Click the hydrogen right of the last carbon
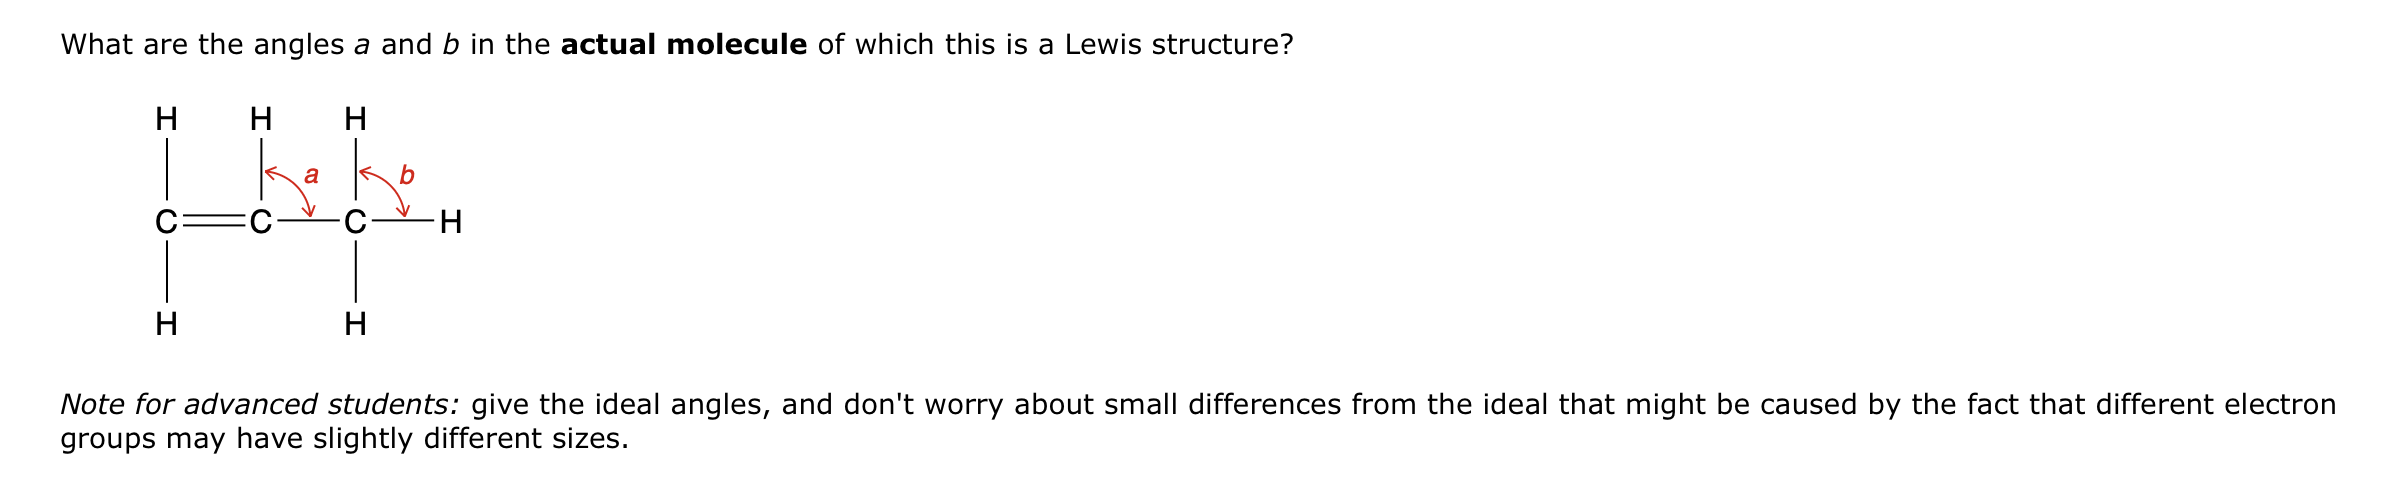 450,222
